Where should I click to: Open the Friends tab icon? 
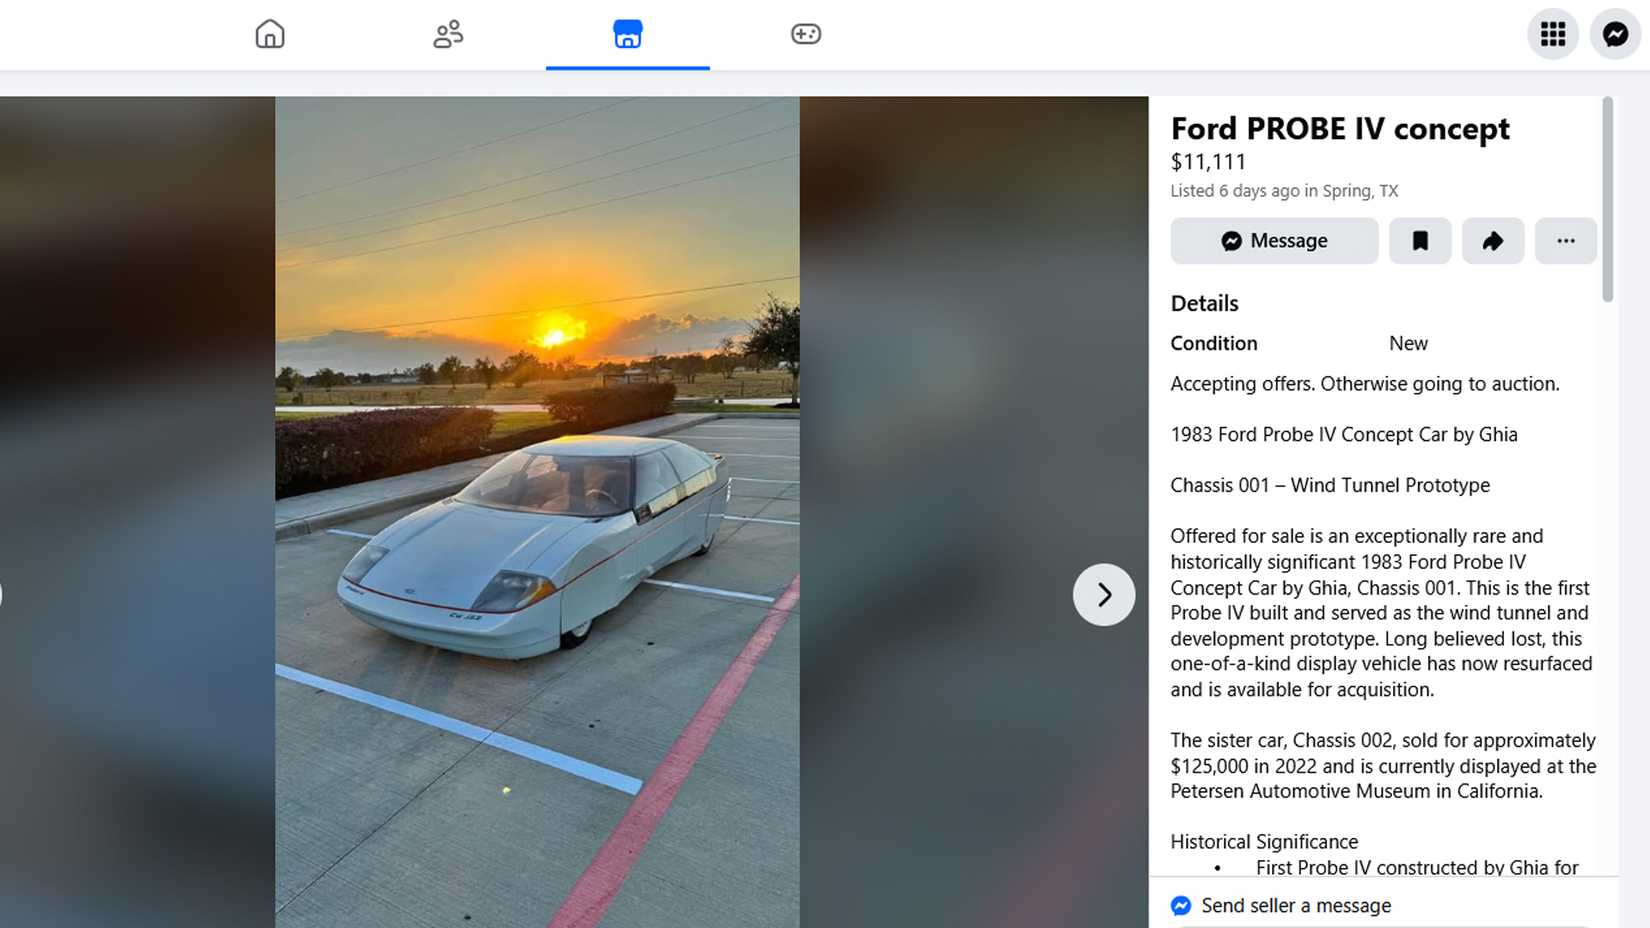tap(448, 34)
